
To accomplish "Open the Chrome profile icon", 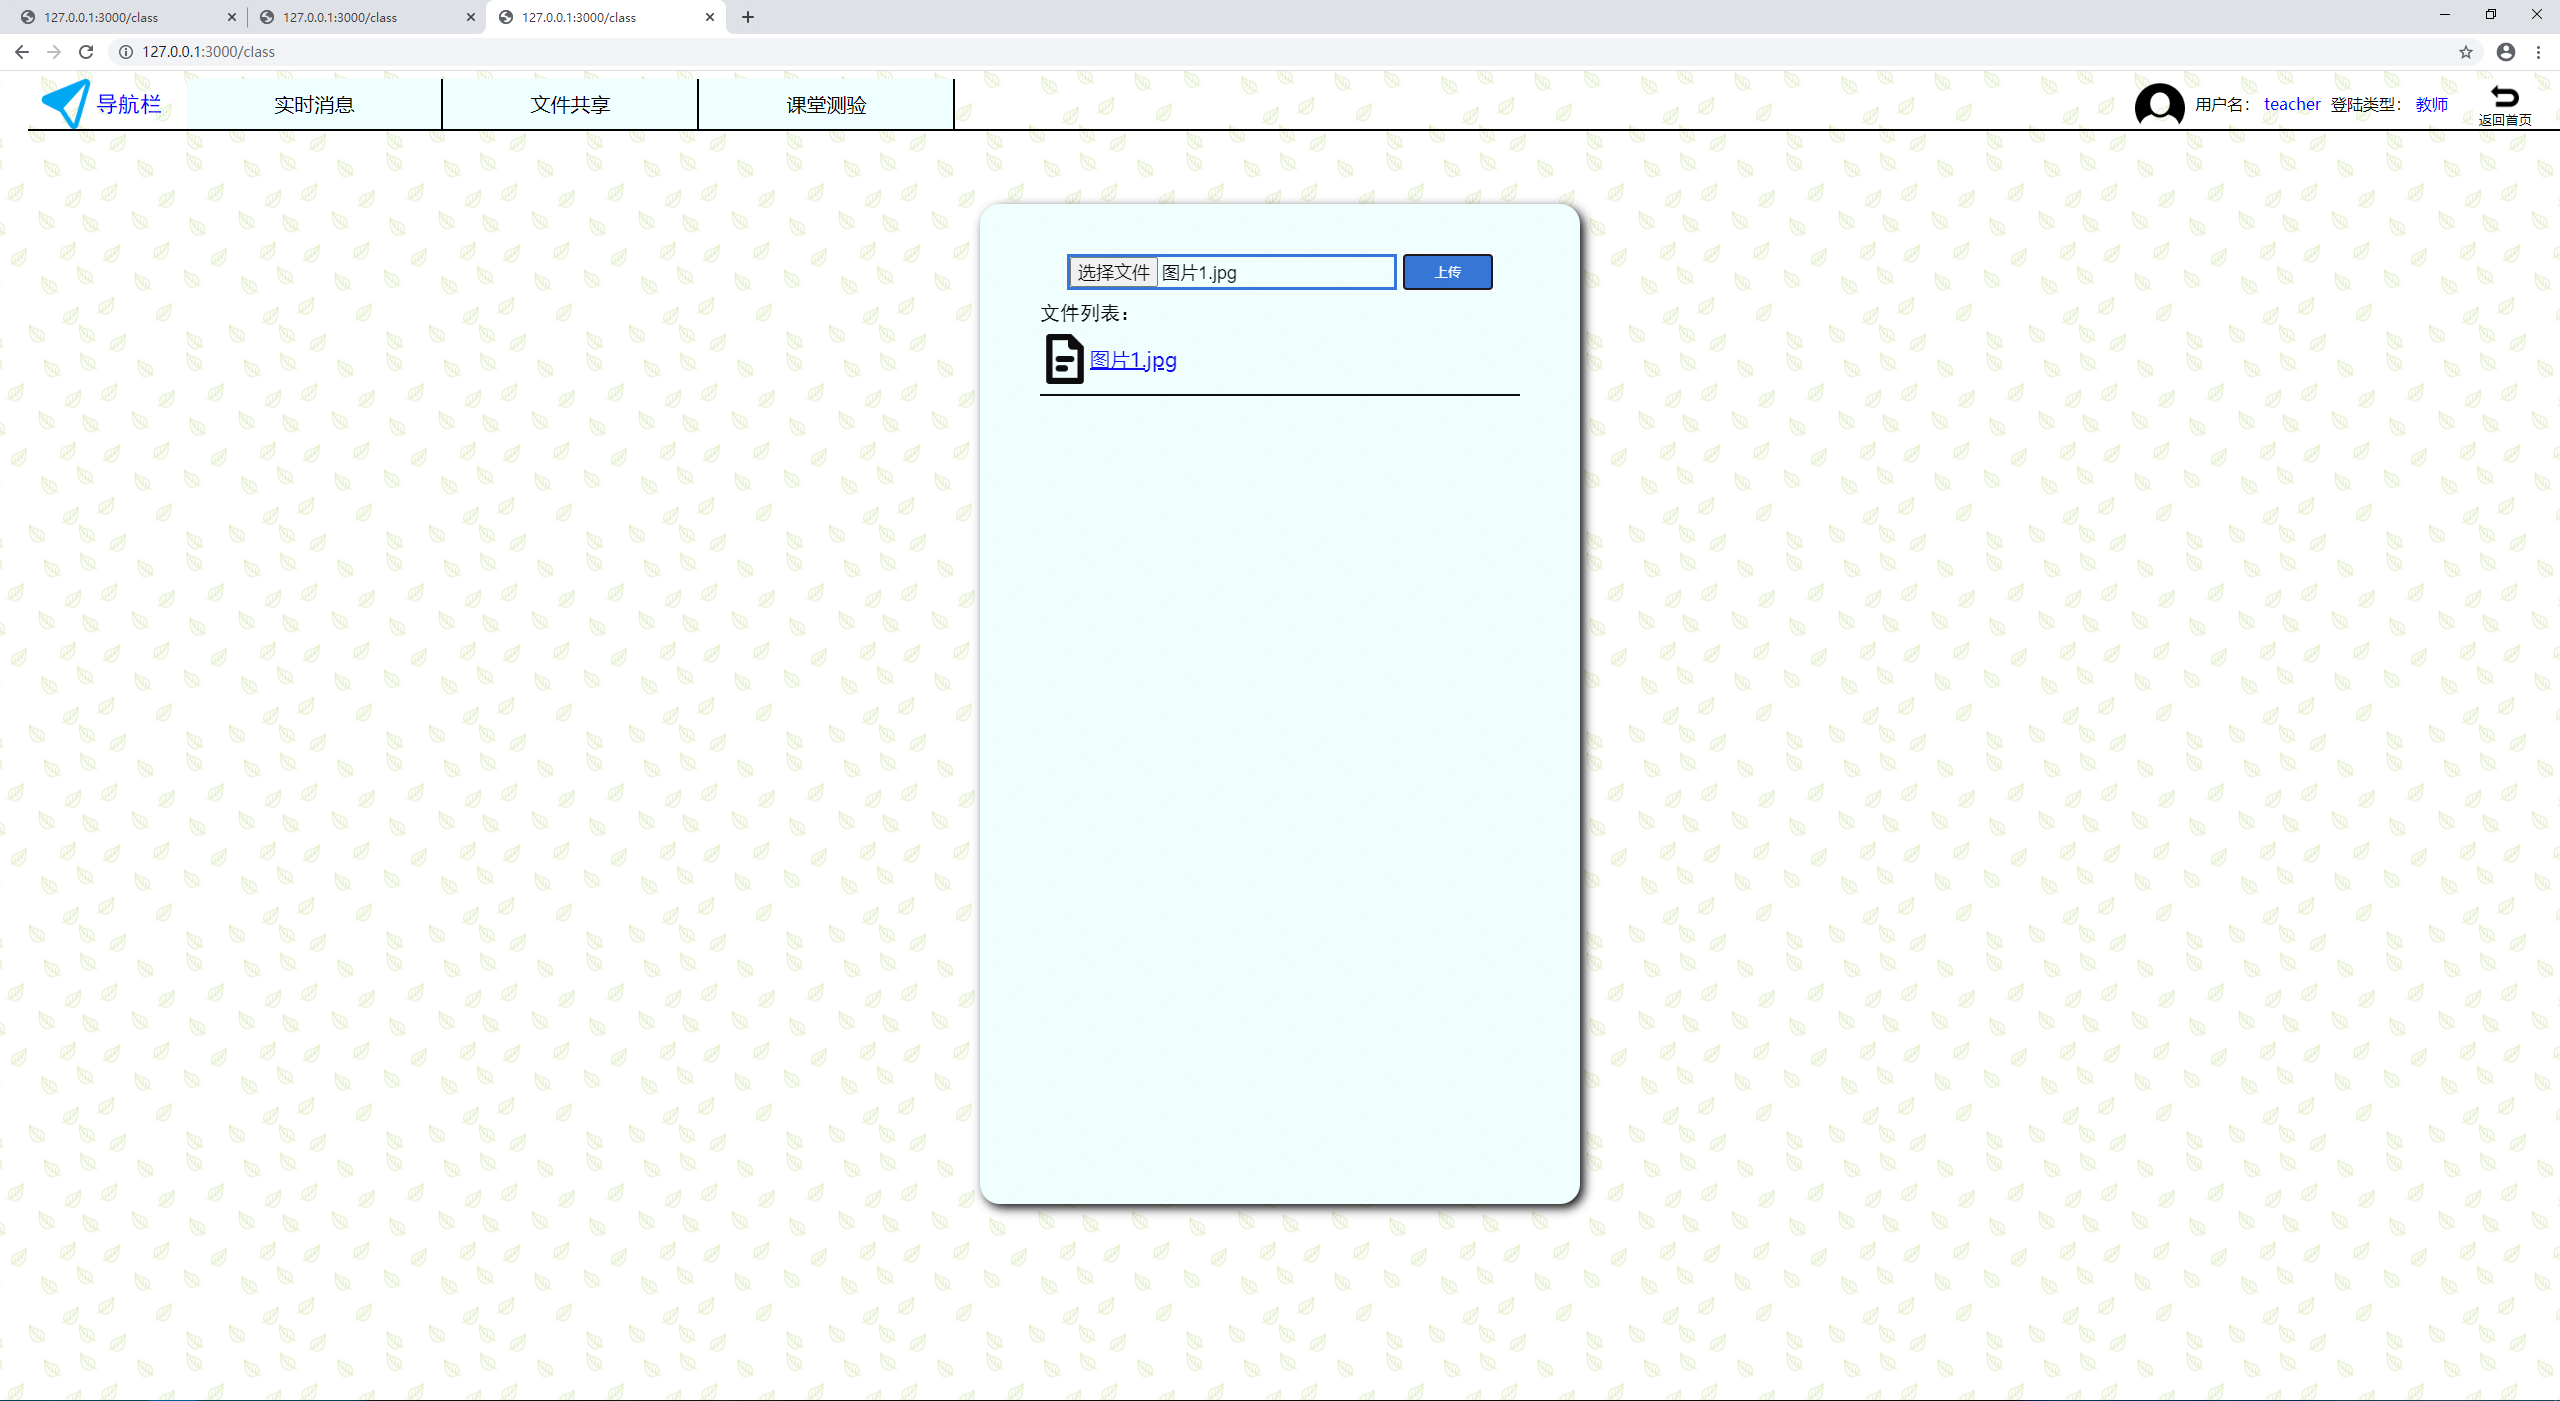I will tap(2505, 52).
